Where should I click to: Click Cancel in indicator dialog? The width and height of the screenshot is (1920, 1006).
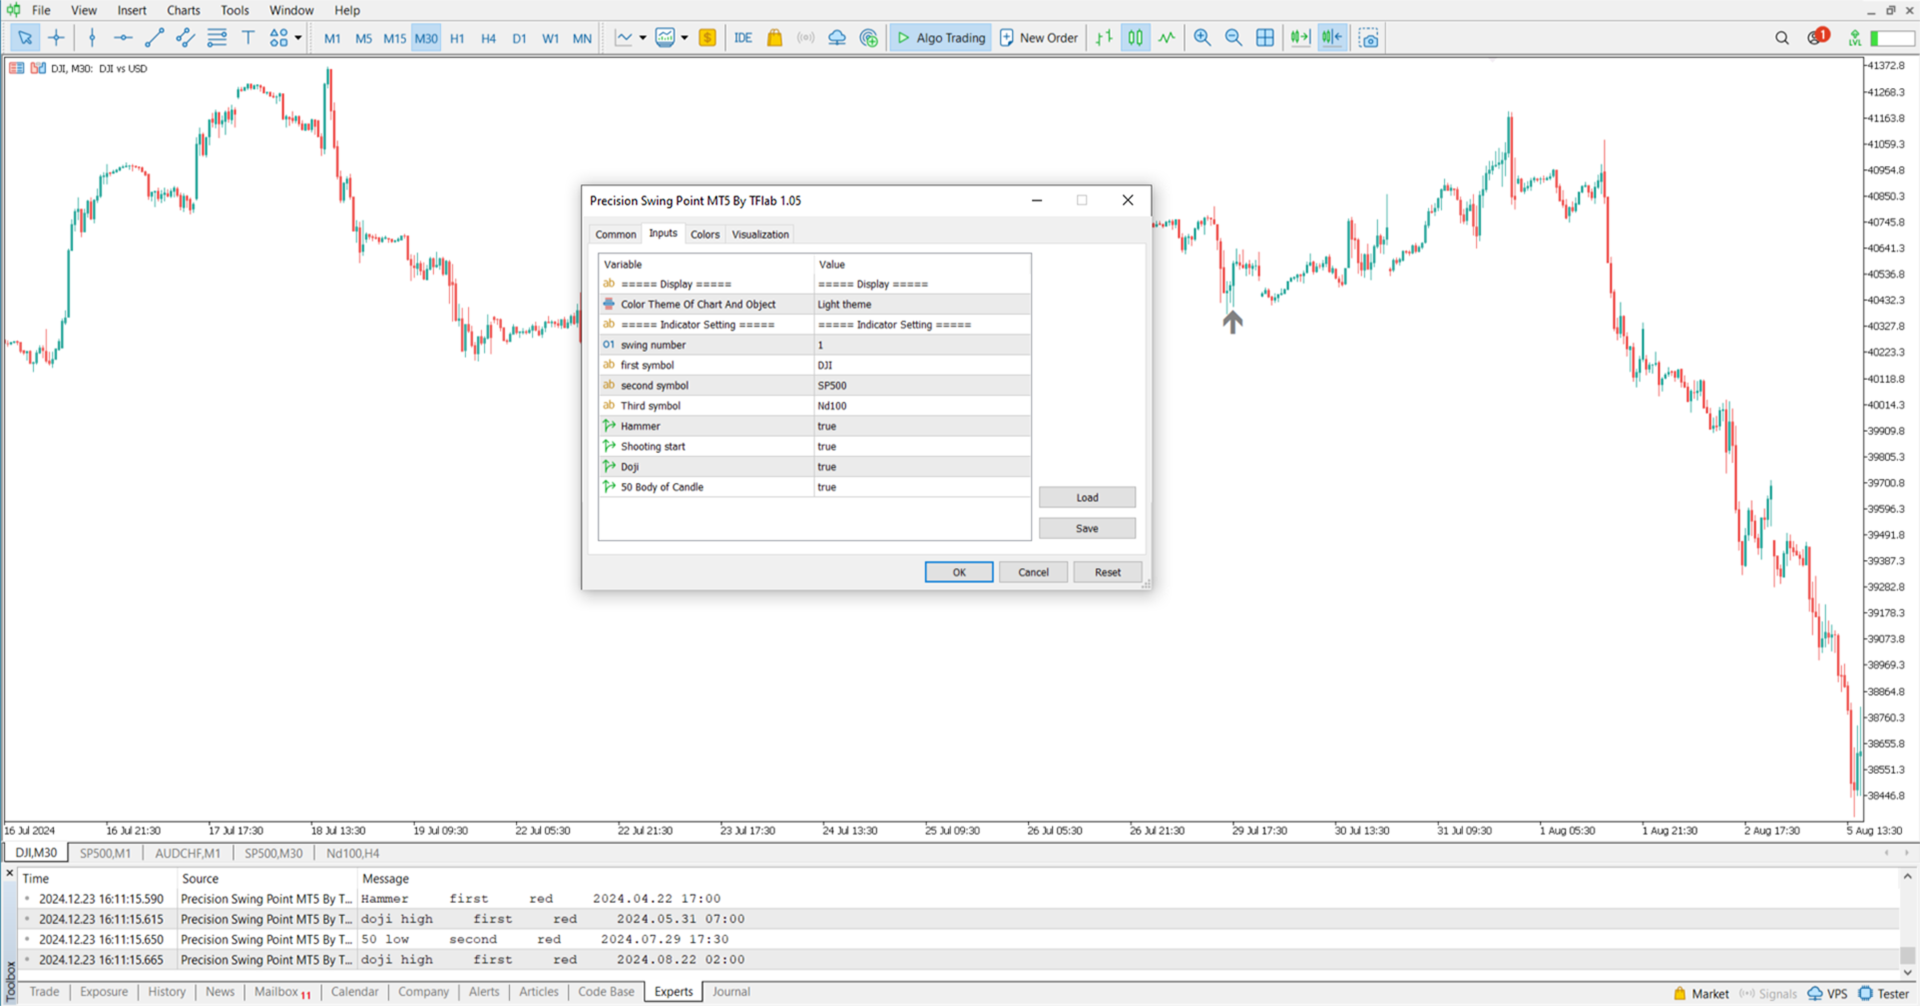(1033, 572)
